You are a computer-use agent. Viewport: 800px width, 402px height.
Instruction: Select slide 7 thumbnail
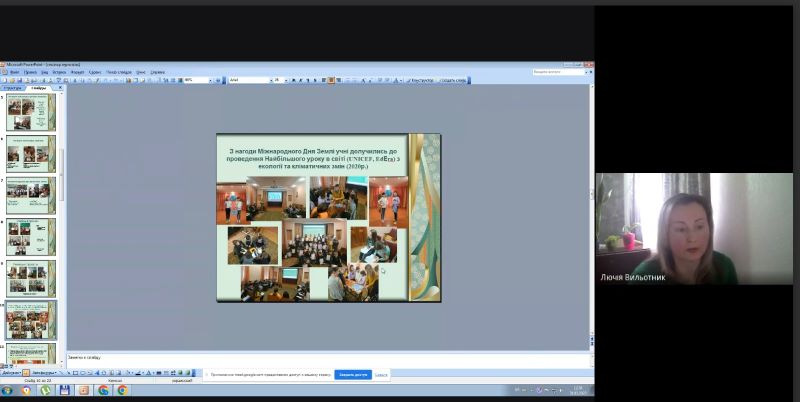coord(31,195)
